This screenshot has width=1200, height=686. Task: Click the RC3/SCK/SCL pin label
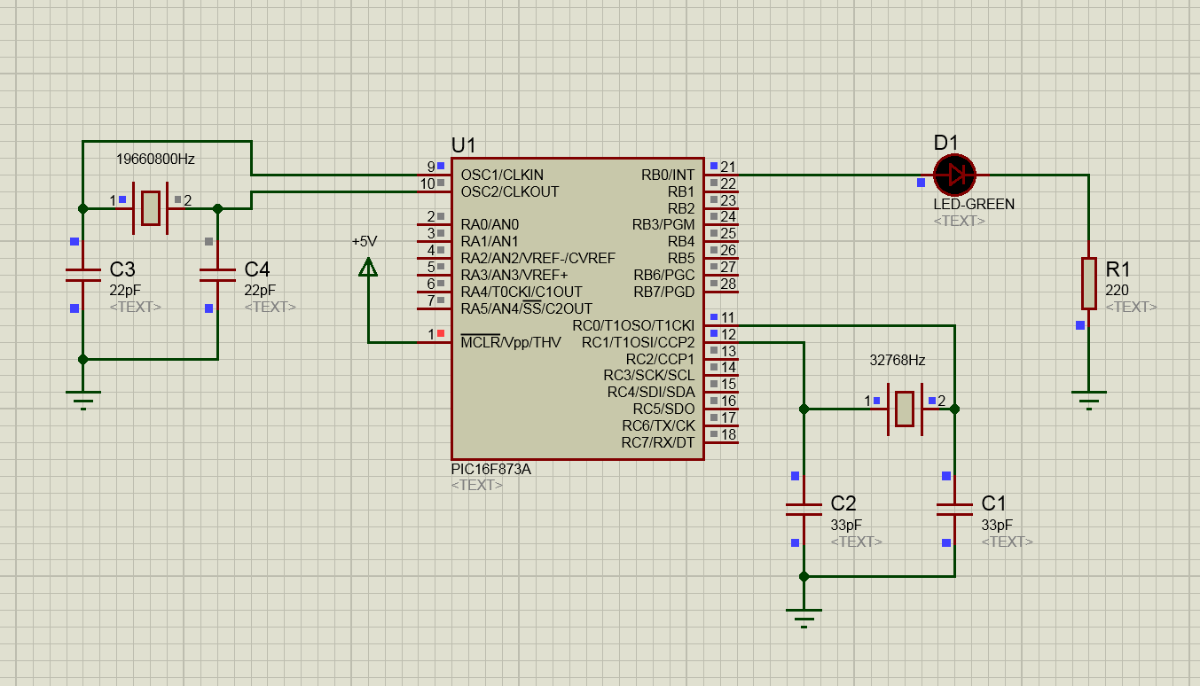(x=649, y=375)
